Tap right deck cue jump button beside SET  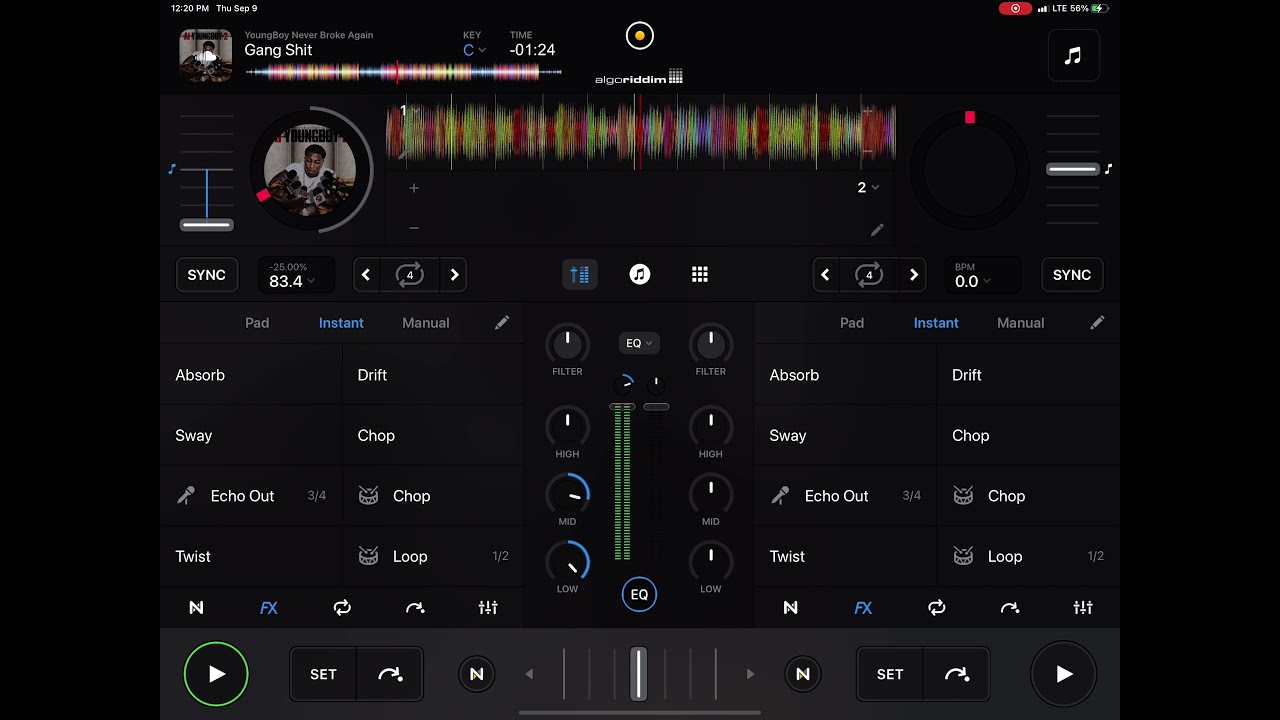[957, 674]
